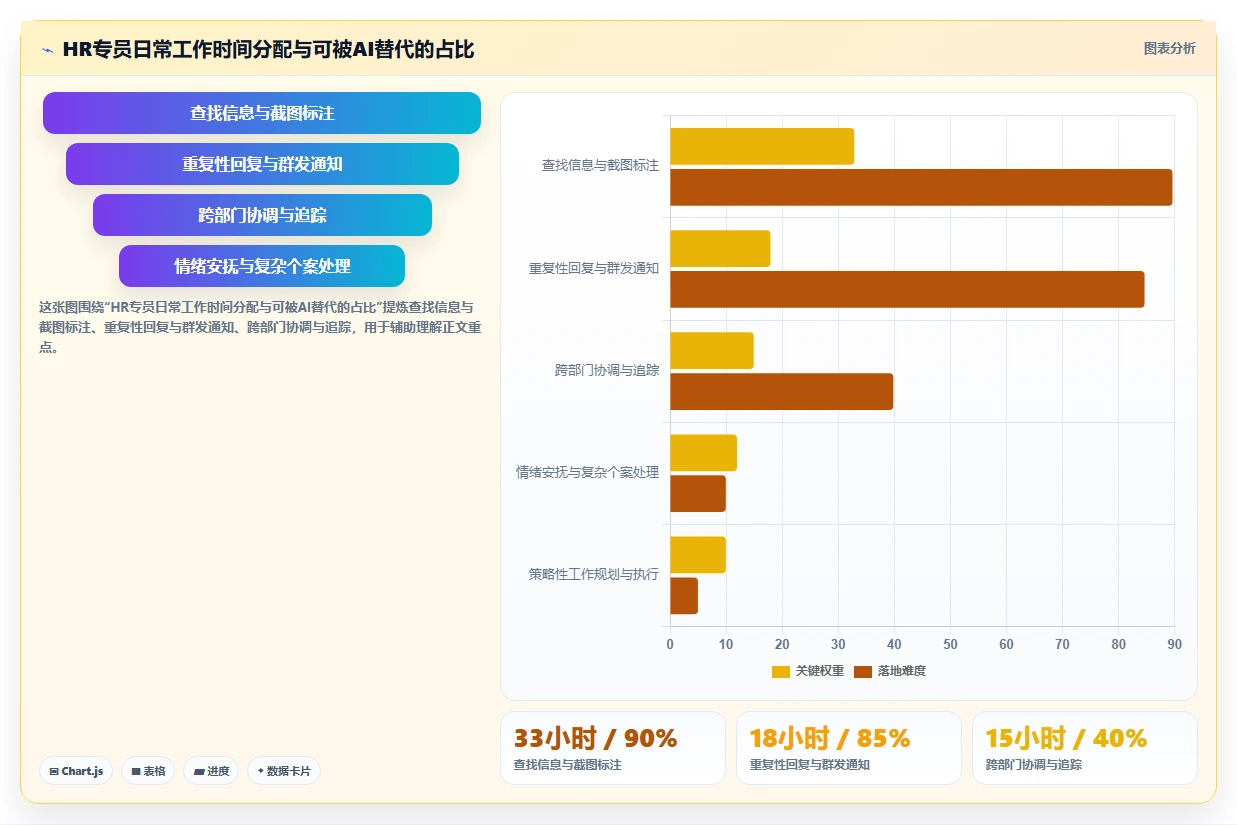Click yellow bar for 情绪安抚与复杂个案处理

coord(703,453)
